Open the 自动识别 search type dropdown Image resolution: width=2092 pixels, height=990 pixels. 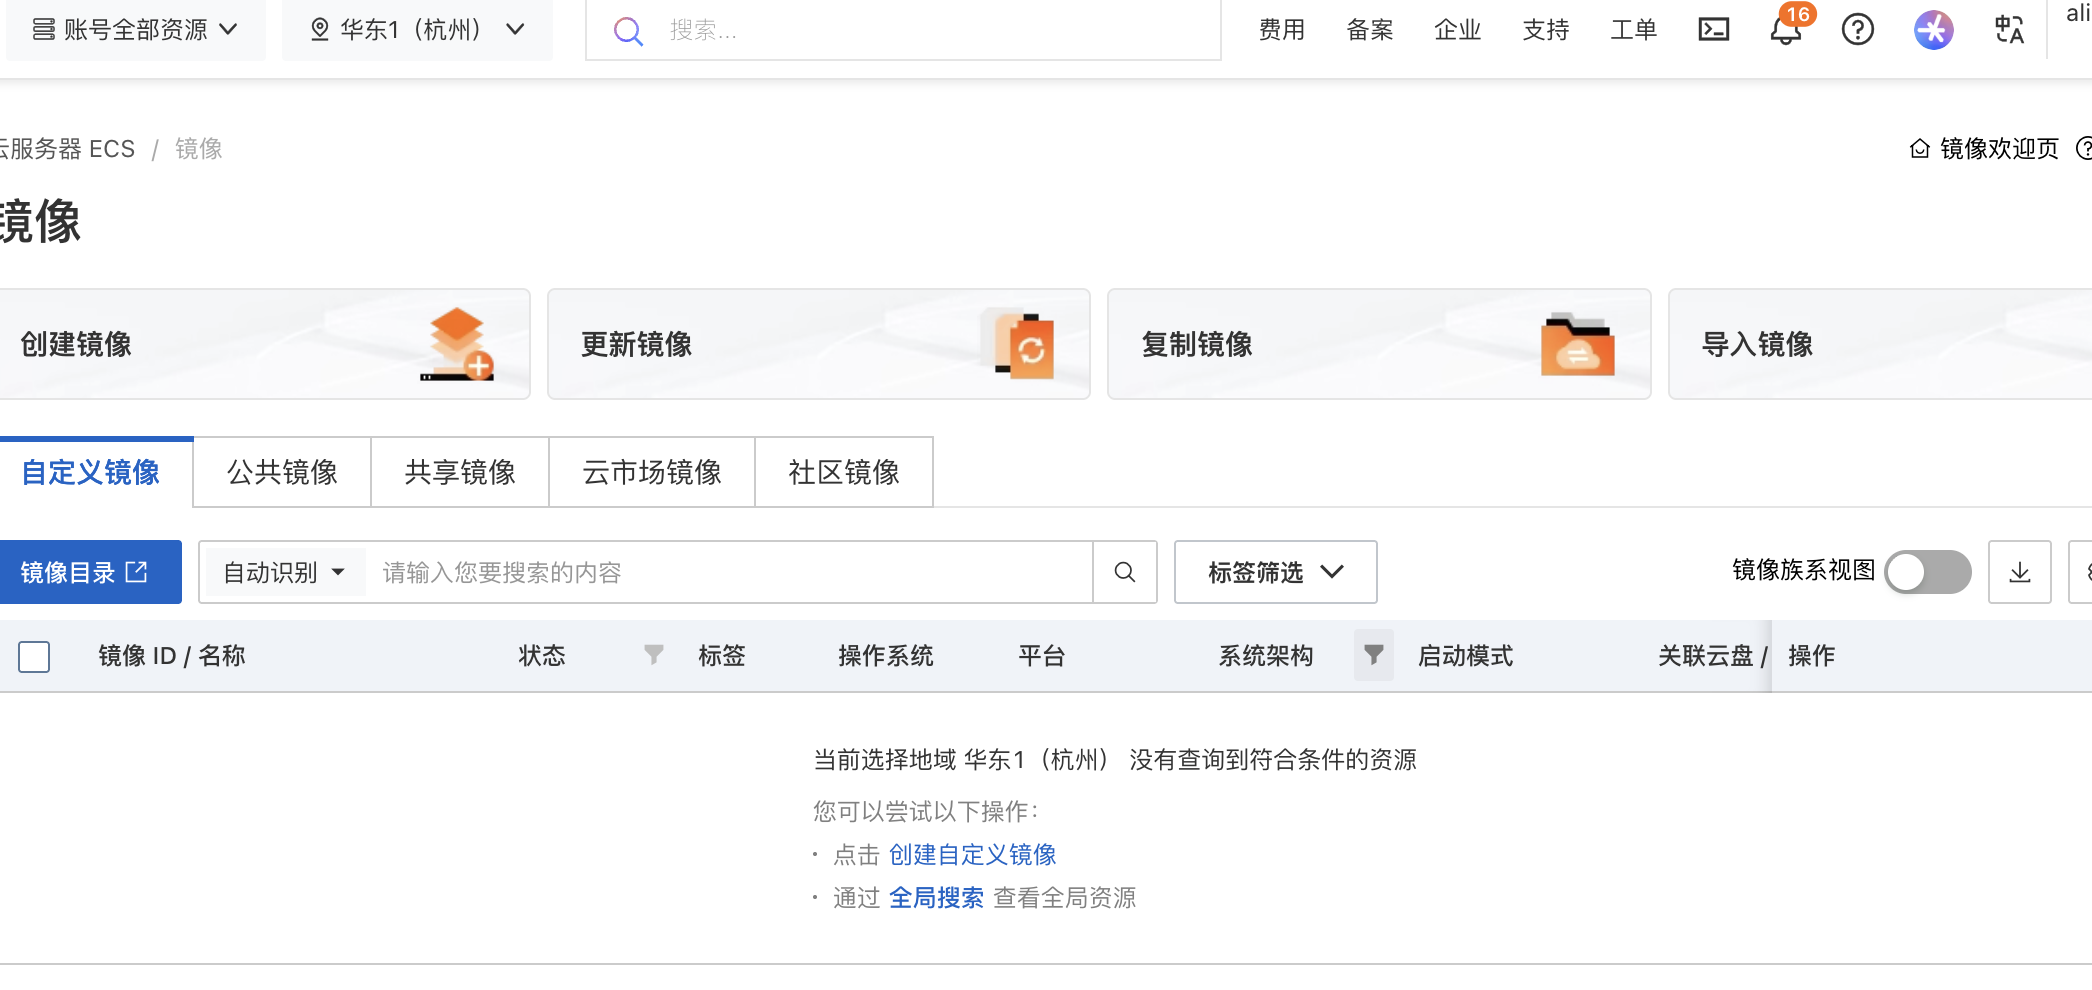(283, 572)
